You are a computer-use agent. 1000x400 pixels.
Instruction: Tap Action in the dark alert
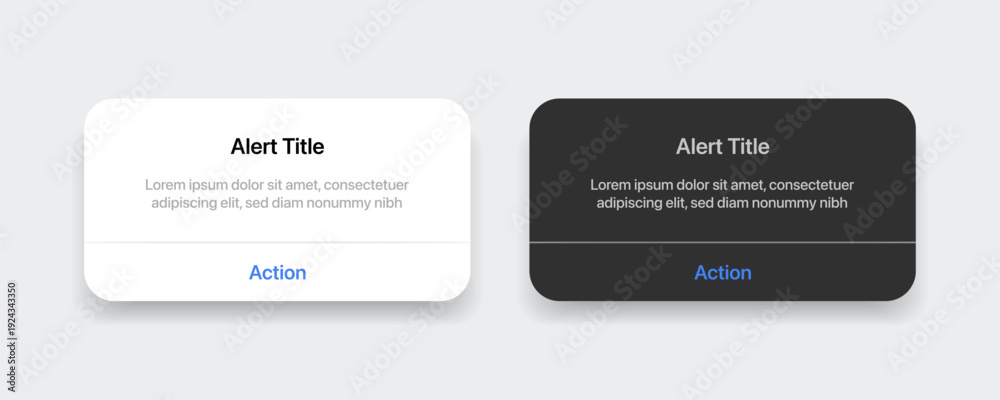pyautogui.click(x=723, y=272)
